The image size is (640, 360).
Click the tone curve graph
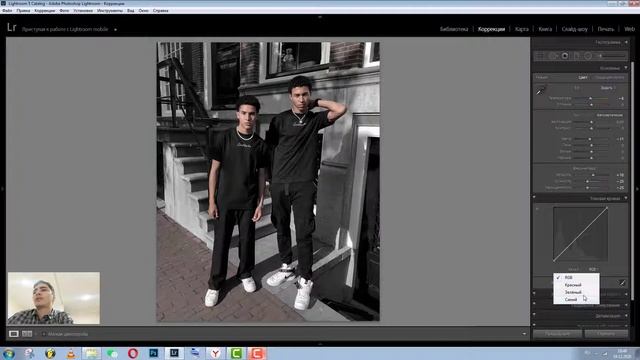coord(580,234)
